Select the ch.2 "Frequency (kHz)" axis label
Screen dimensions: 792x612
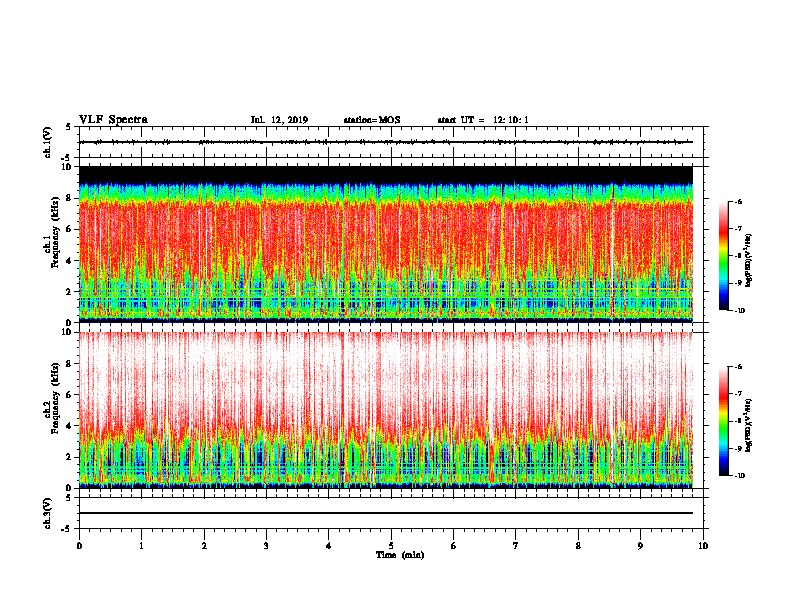point(55,398)
